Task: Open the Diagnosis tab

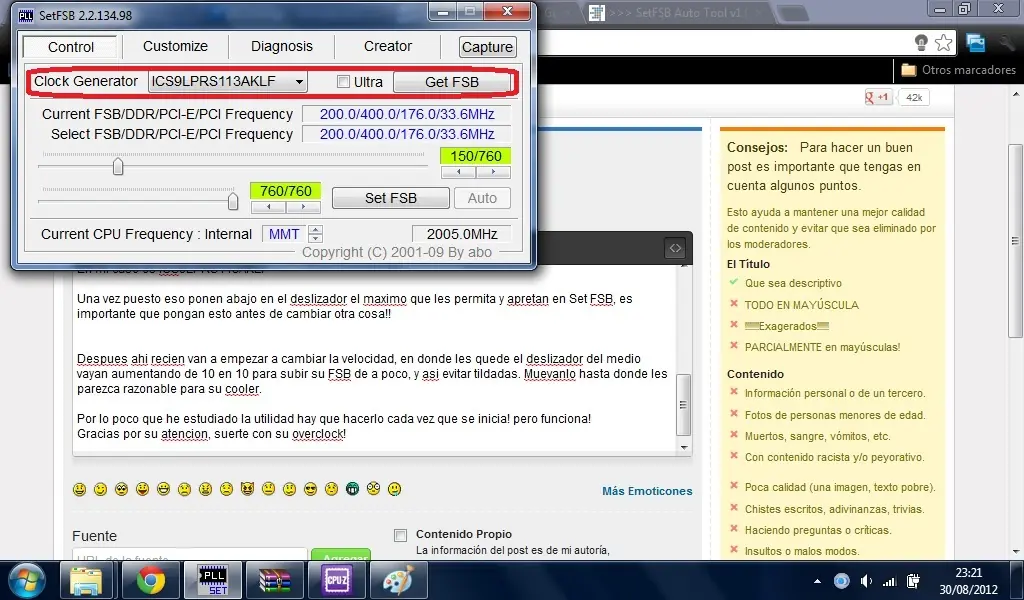Action: pyautogui.click(x=281, y=46)
